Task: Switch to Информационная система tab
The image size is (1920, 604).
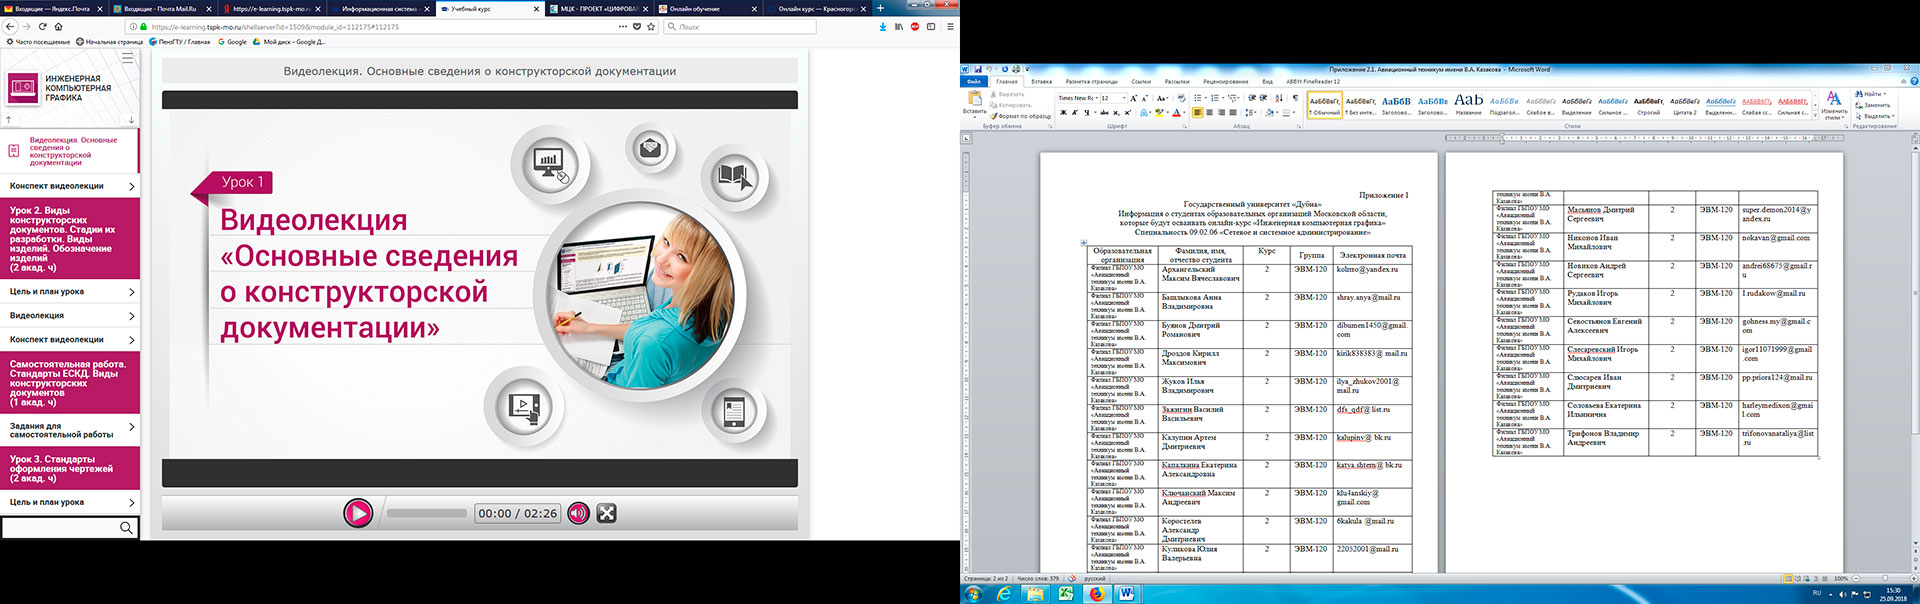Action: coord(380,9)
